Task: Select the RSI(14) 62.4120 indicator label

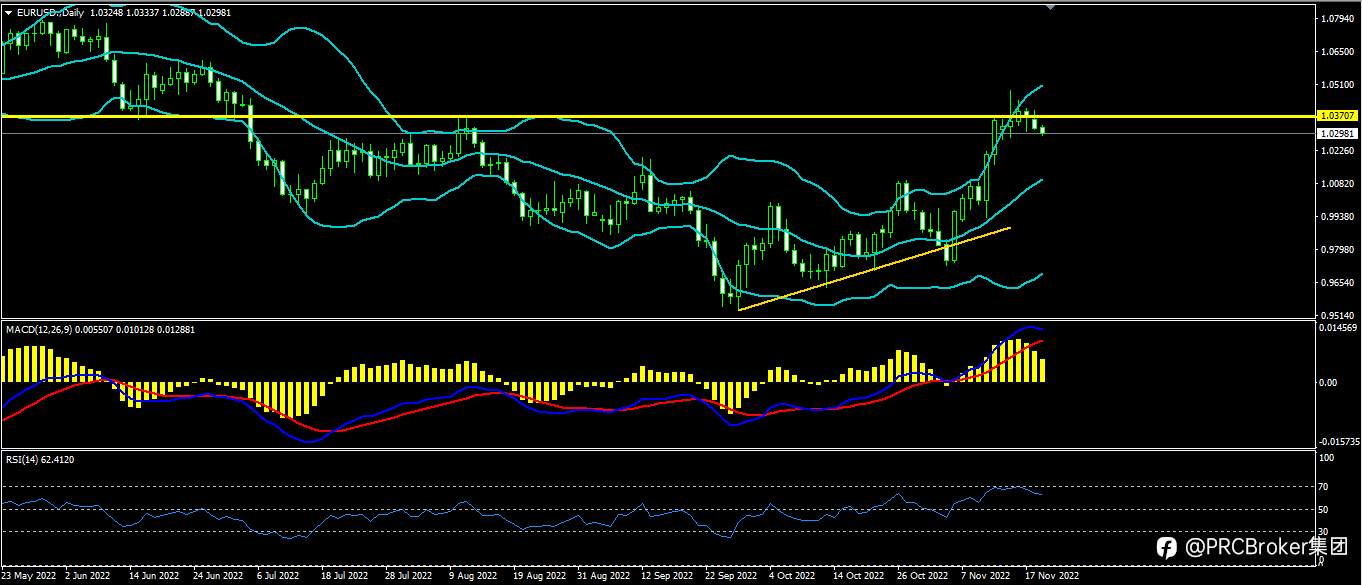Action: (40, 459)
